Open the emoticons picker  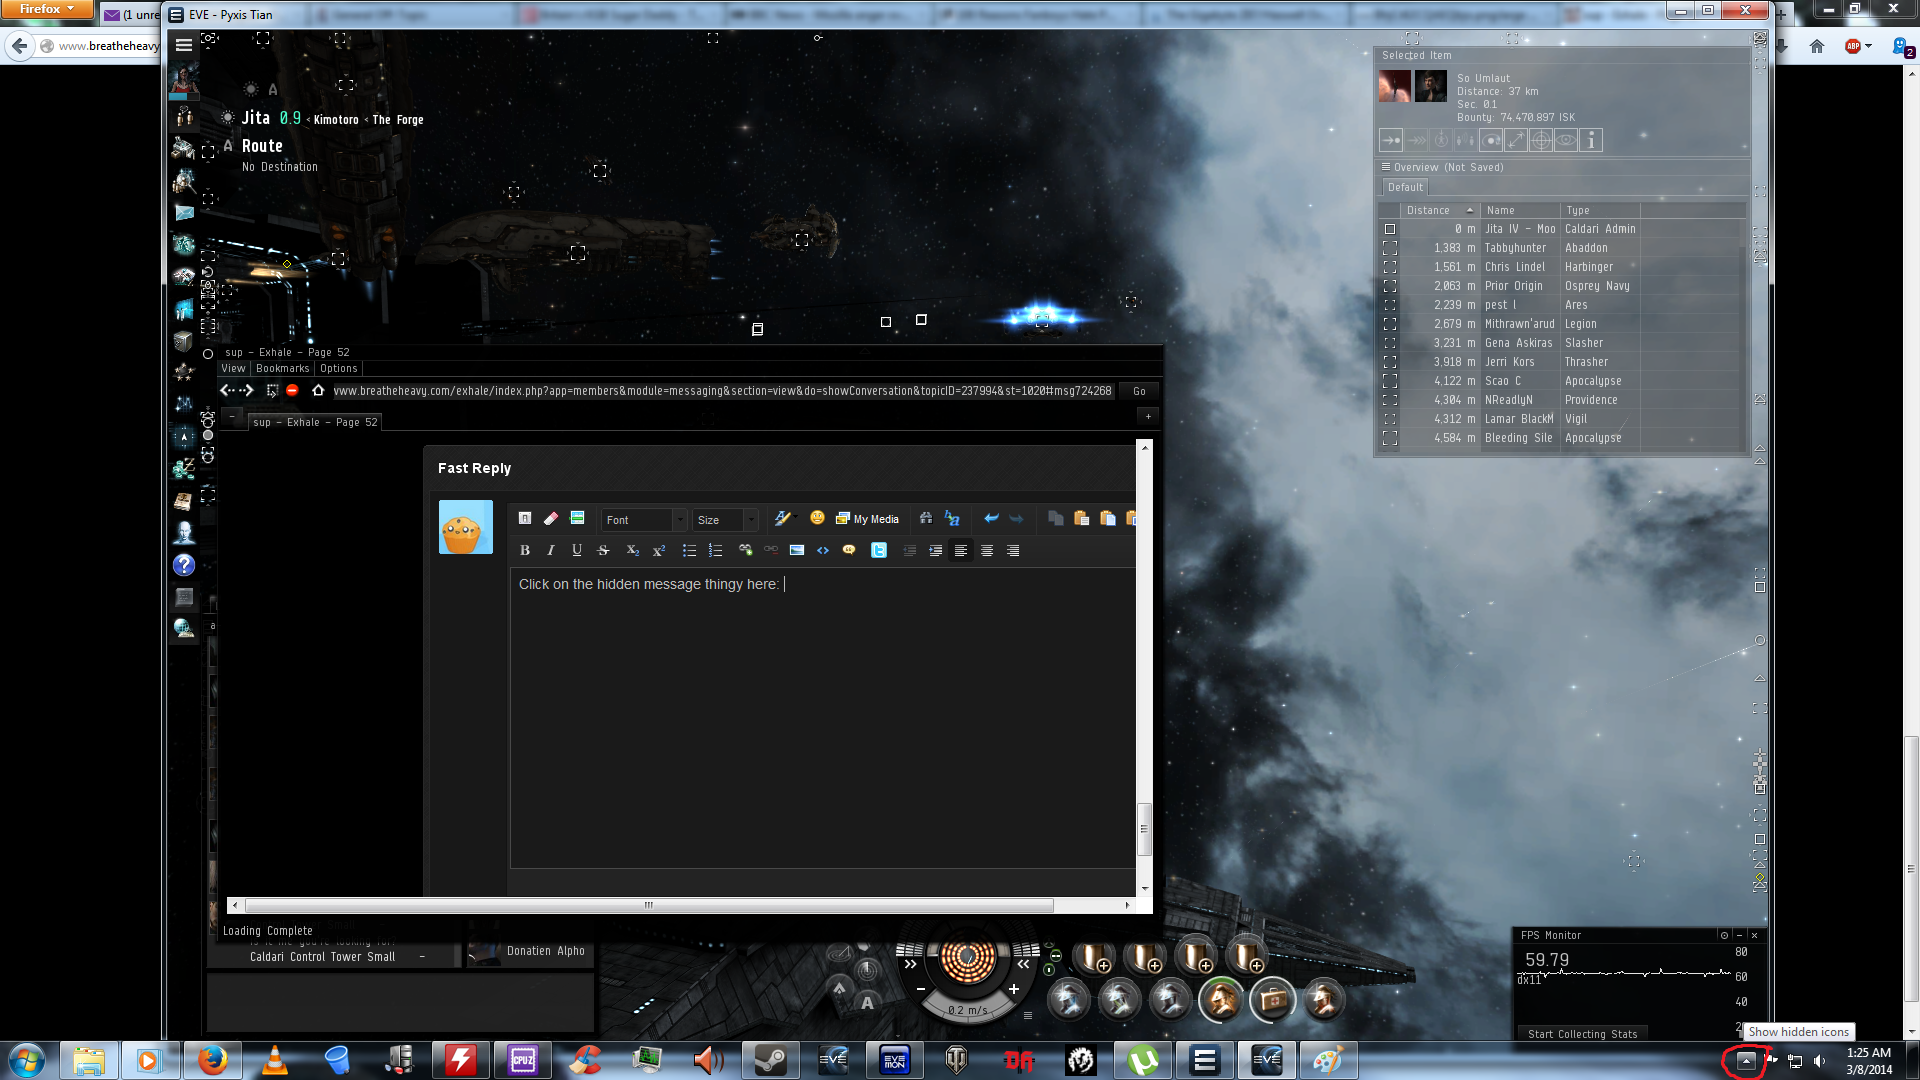[x=817, y=518]
